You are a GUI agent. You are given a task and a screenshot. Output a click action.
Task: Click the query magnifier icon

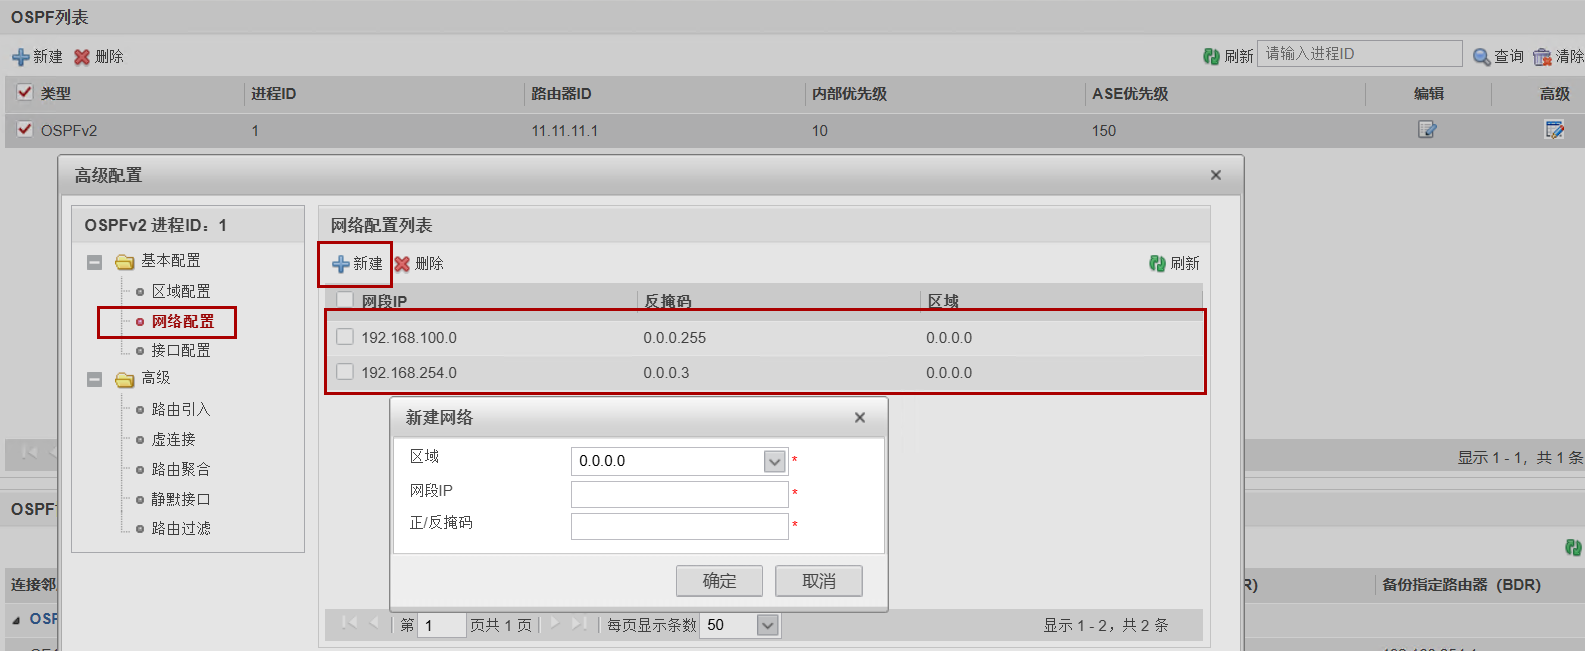point(1481,57)
